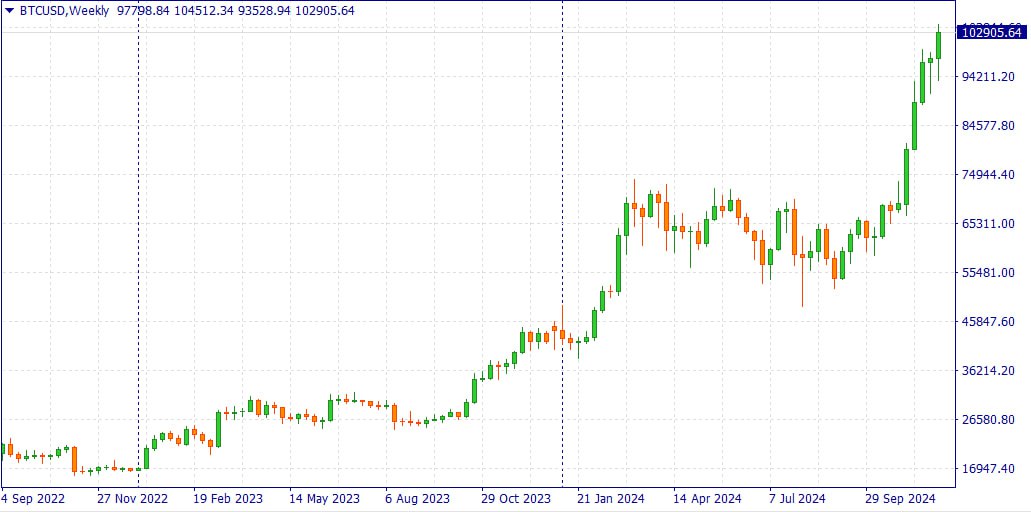
Task: Click the 6 Aug 2023 date label
Action: tap(420, 498)
